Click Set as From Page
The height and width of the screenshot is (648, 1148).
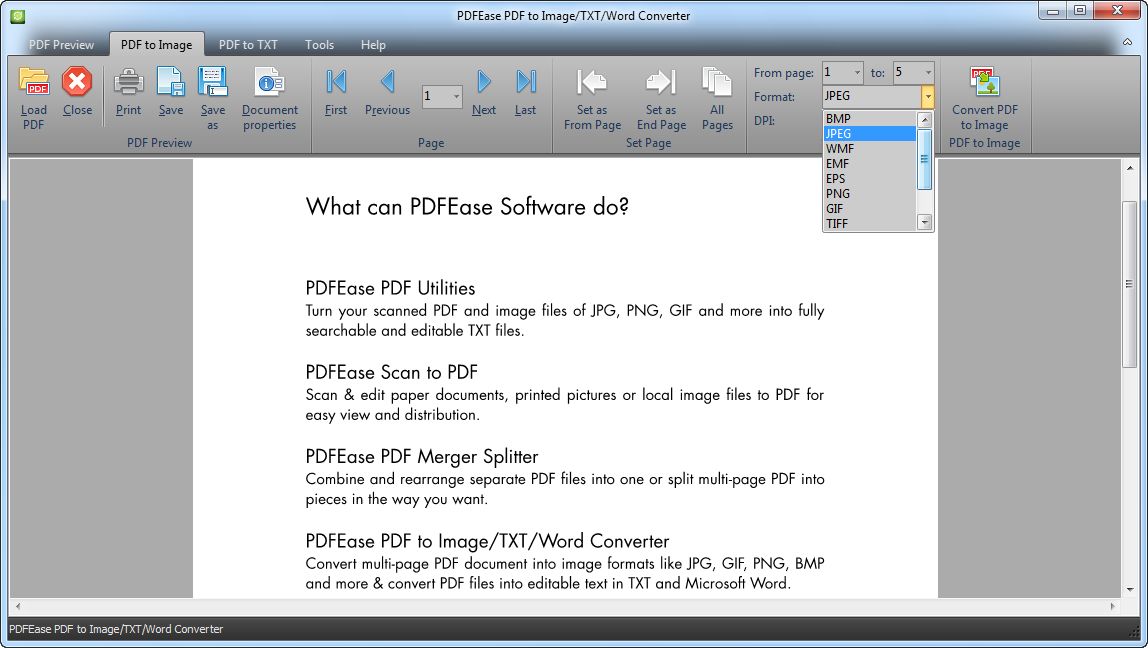592,81
